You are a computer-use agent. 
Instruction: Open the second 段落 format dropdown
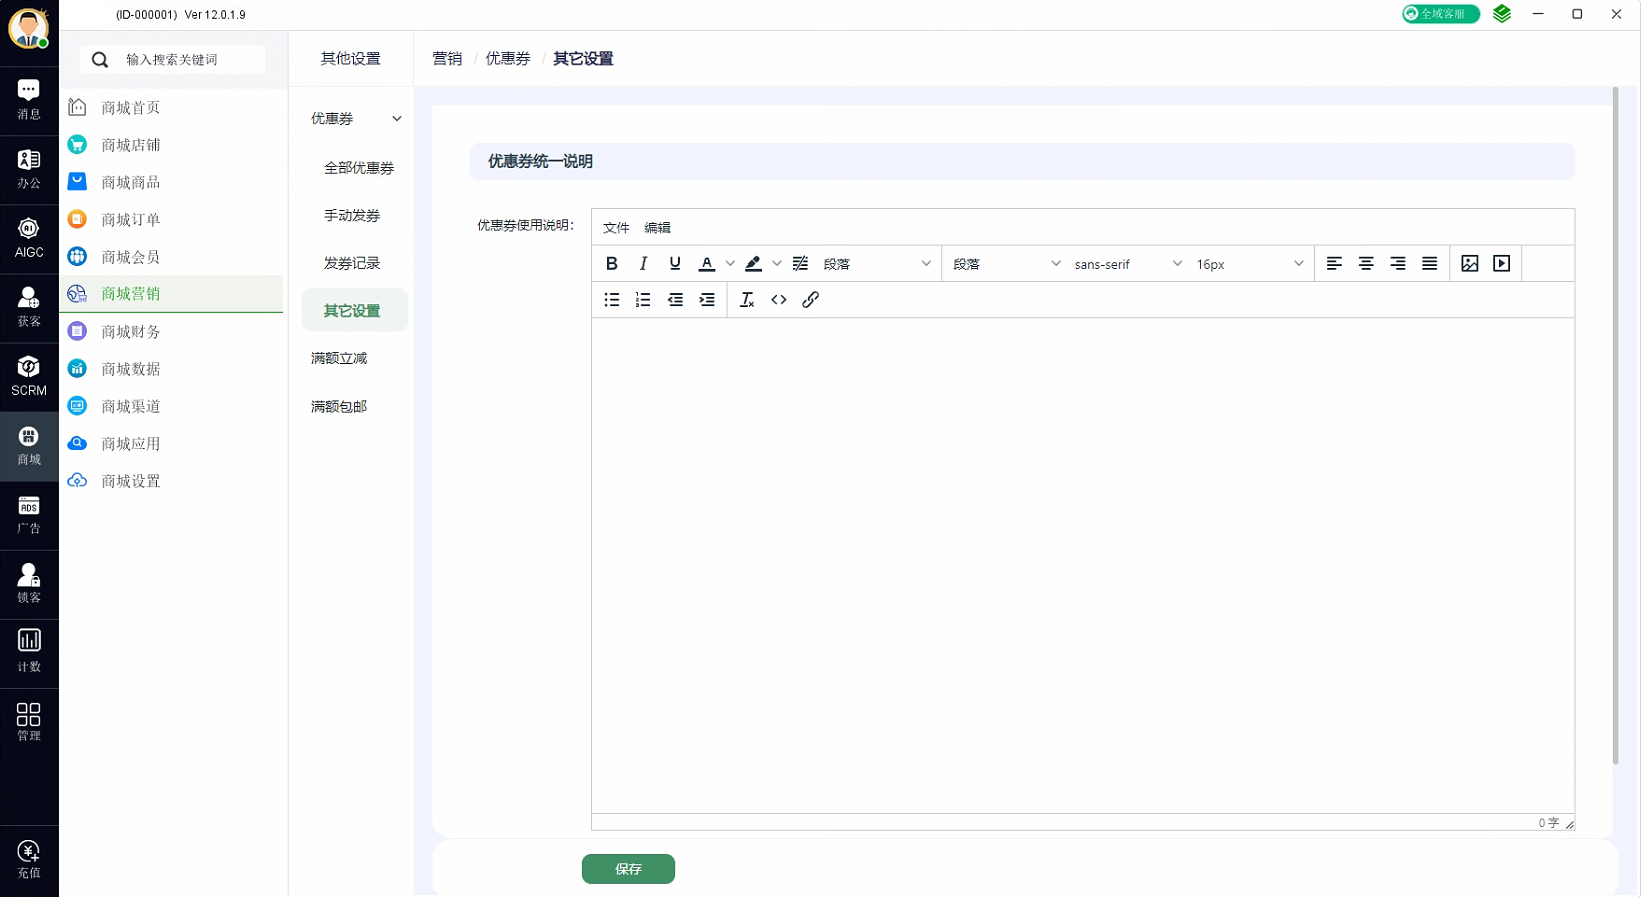(1006, 264)
